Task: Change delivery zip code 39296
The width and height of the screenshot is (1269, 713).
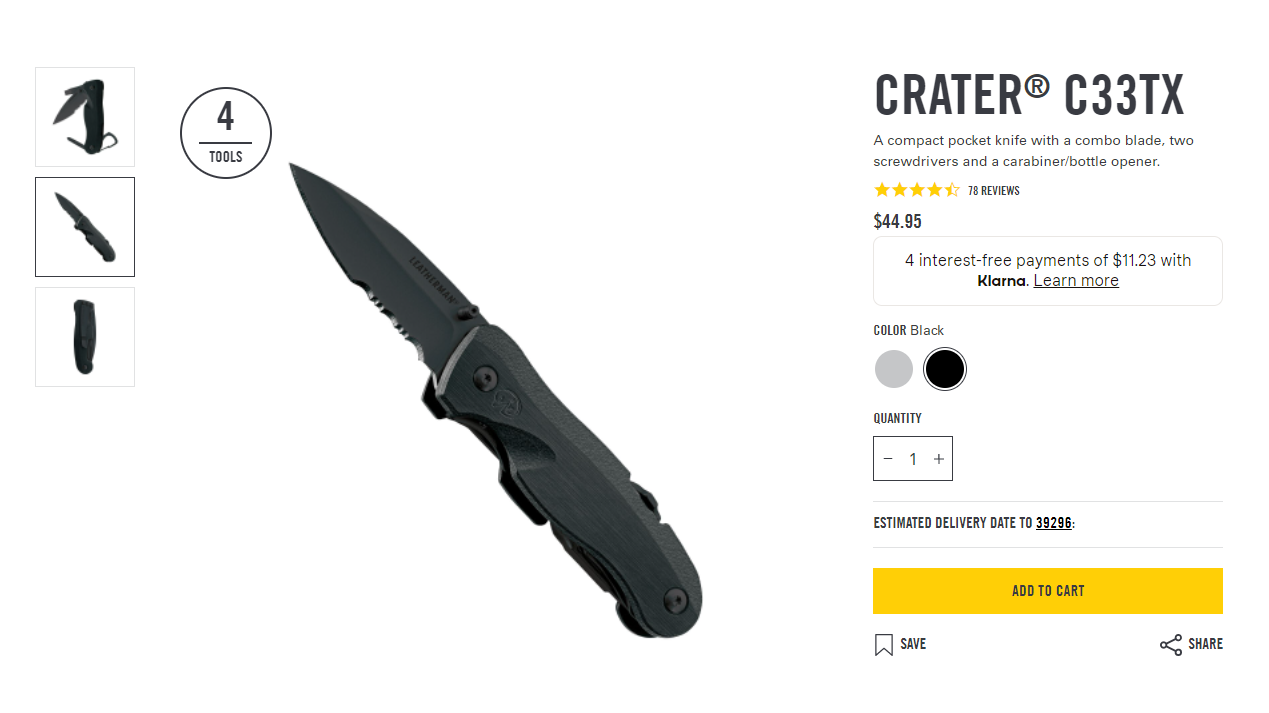Action: [x=1053, y=523]
